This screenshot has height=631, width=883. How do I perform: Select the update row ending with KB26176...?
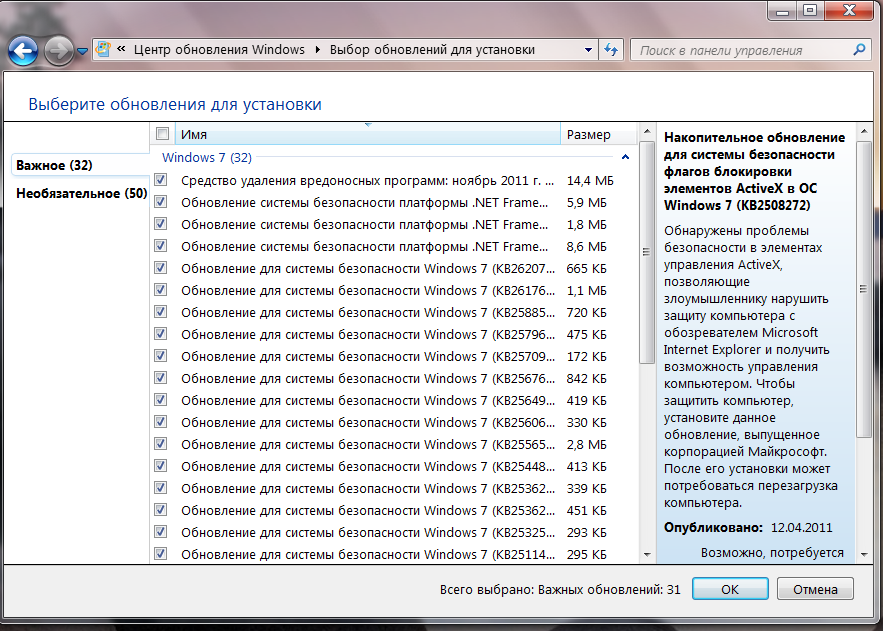click(394, 290)
